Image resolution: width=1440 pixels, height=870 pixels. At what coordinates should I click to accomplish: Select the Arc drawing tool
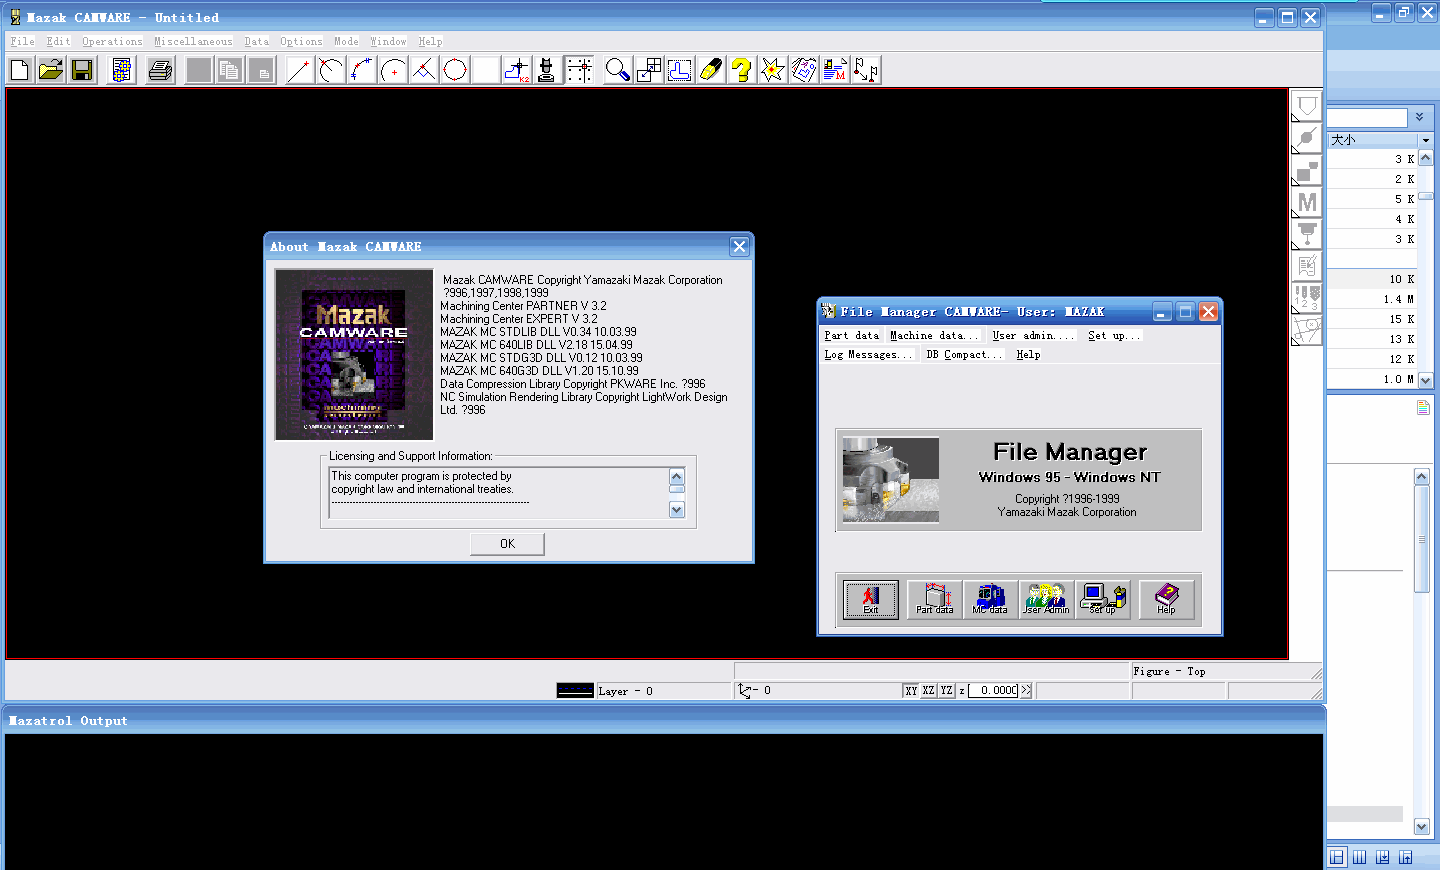330,70
